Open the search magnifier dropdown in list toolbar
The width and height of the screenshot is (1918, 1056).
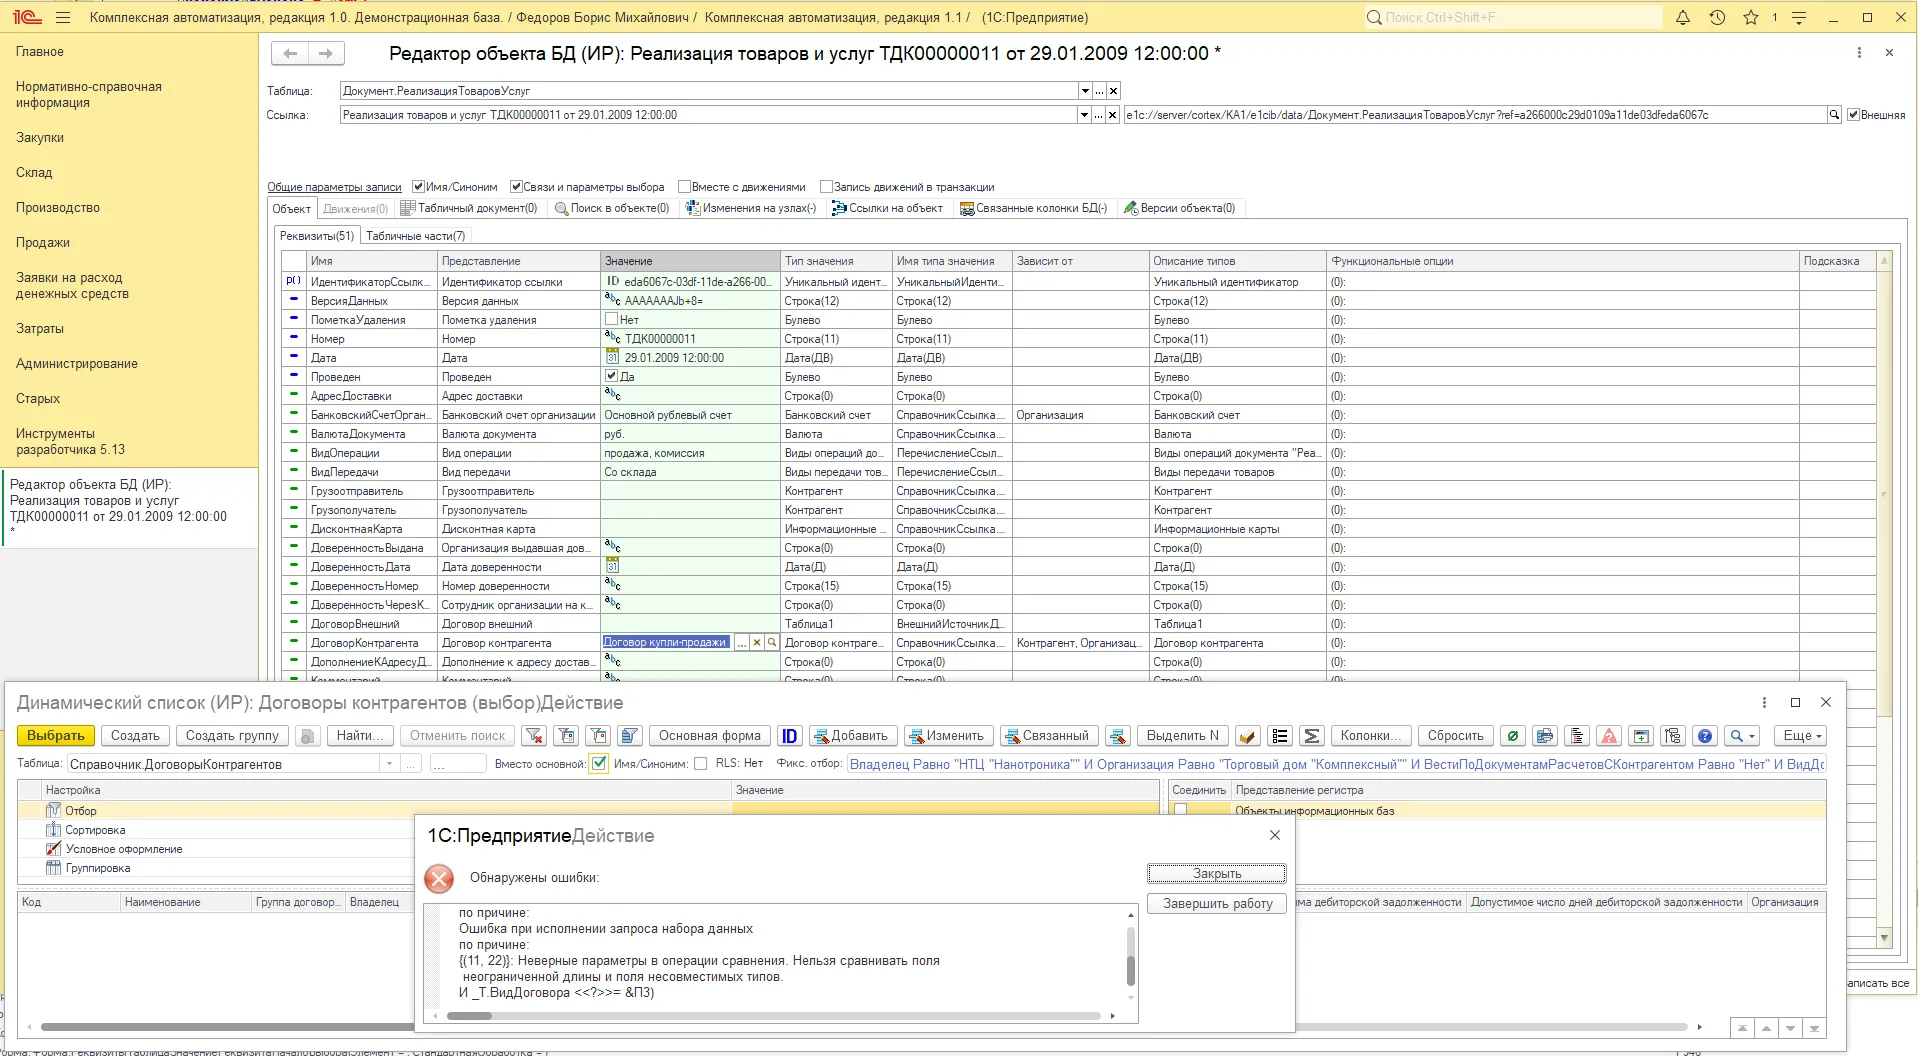point(1743,736)
